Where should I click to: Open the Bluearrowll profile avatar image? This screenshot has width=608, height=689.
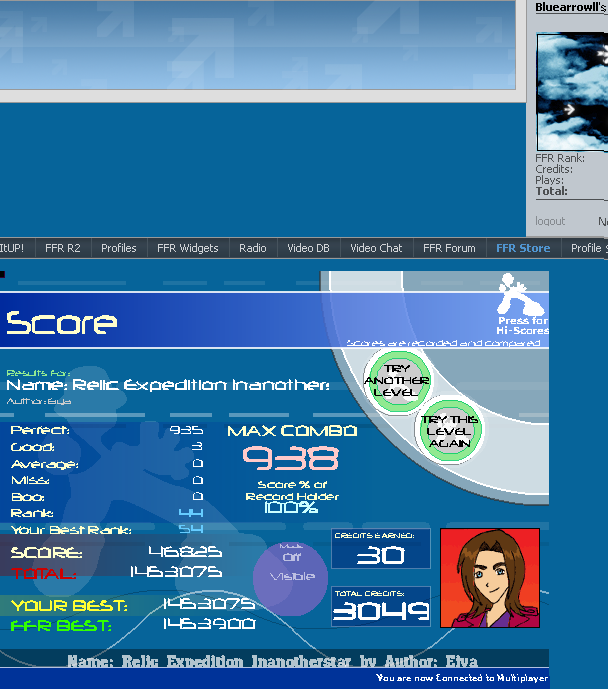coord(572,91)
